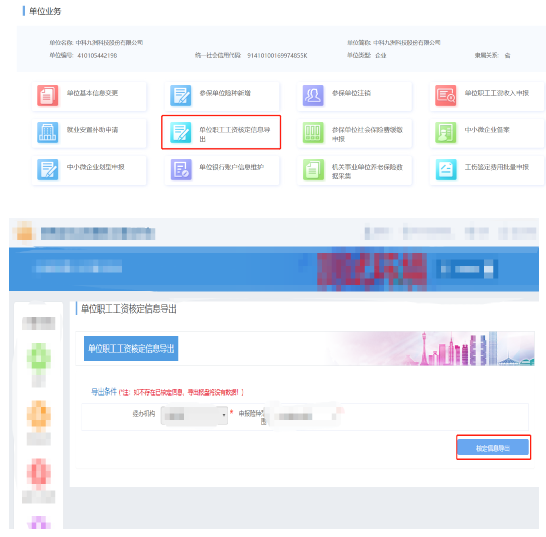546x537 pixels.
Task: Switch to 单位职工工资核定信息导出 blue tab
Action: pos(131,348)
